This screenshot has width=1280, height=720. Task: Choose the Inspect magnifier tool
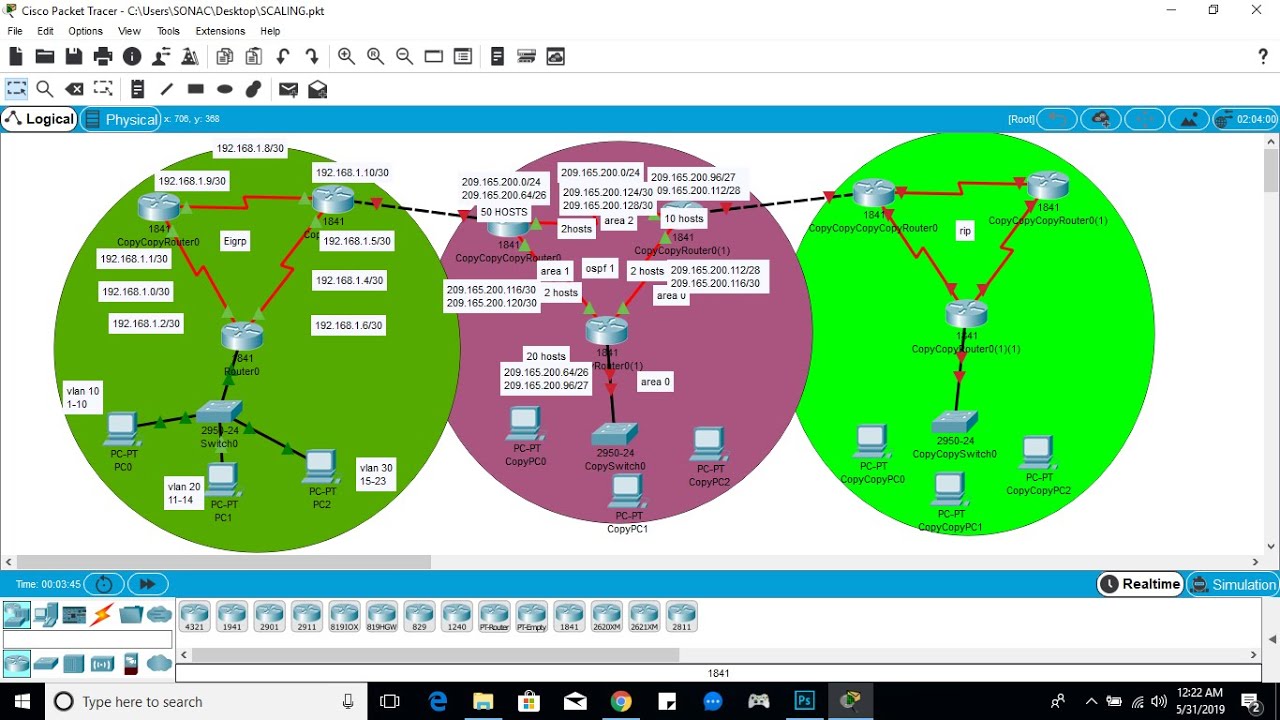click(x=45, y=89)
